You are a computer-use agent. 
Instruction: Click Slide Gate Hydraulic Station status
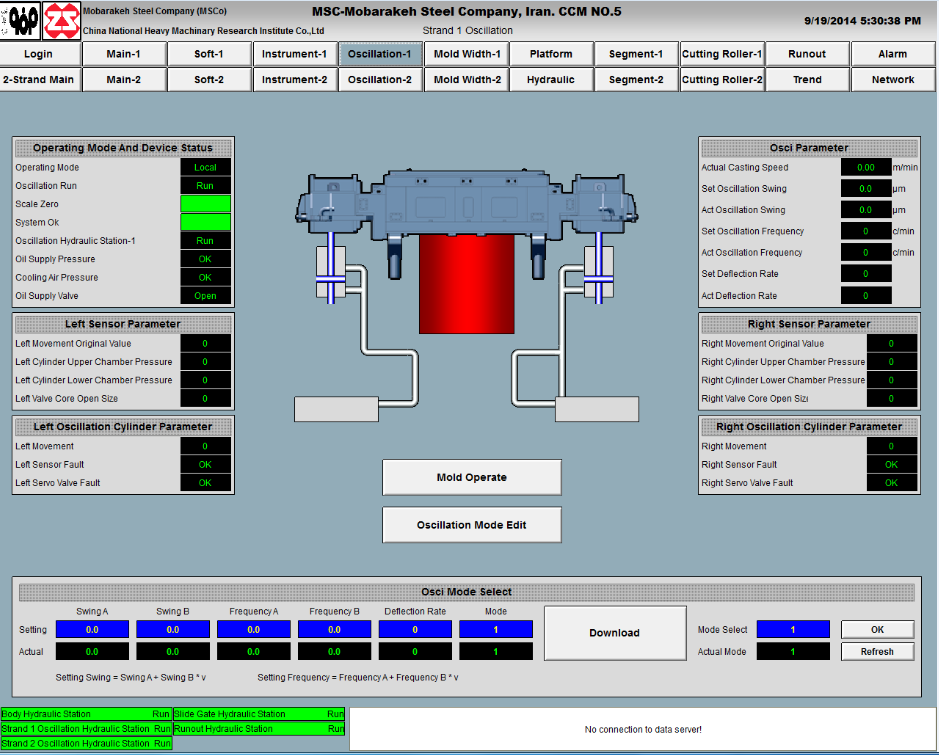pyautogui.click(x=259, y=714)
